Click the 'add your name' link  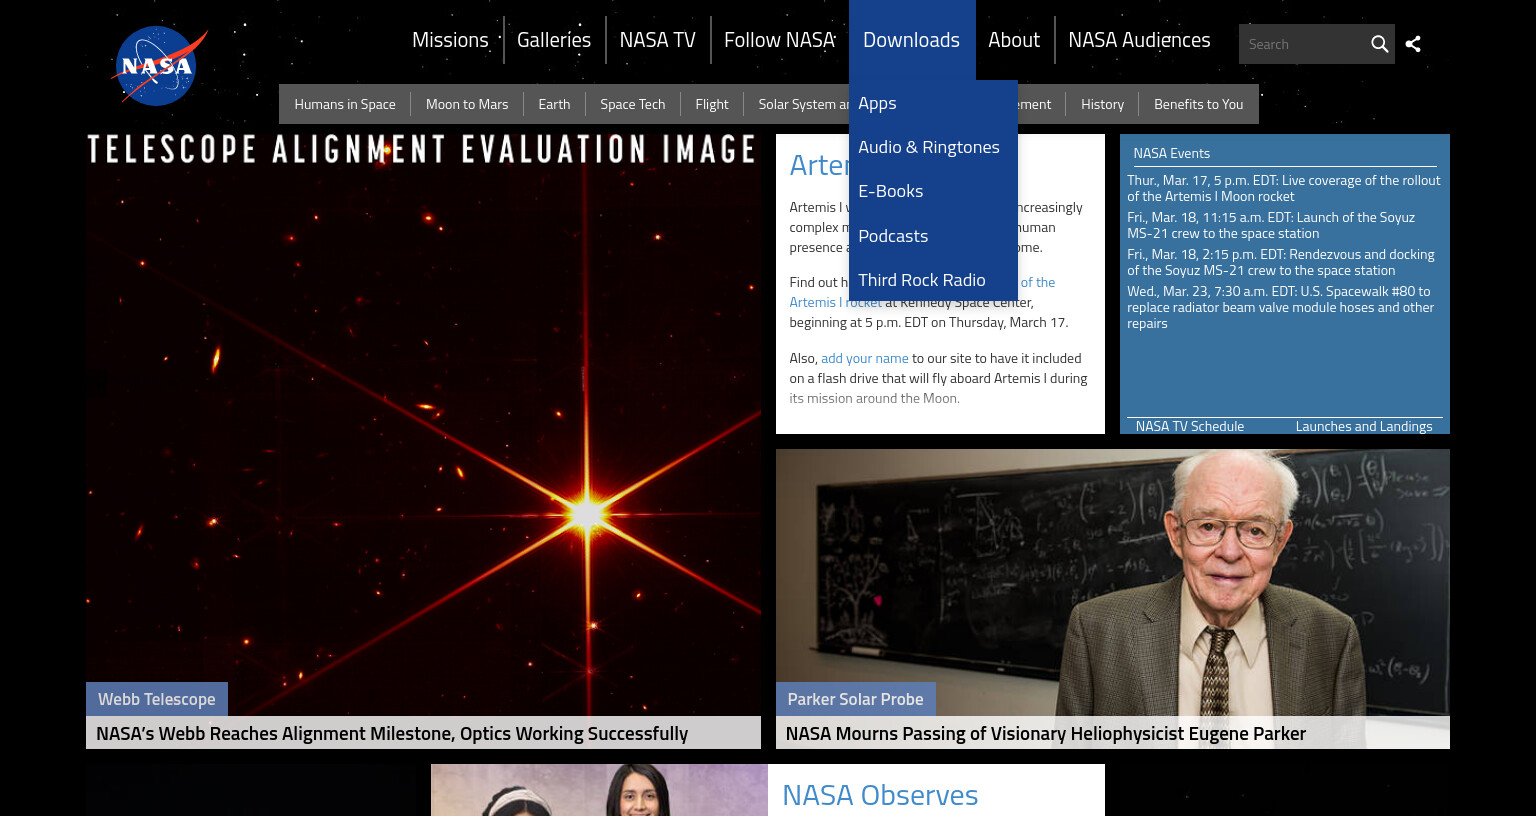point(865,358)
